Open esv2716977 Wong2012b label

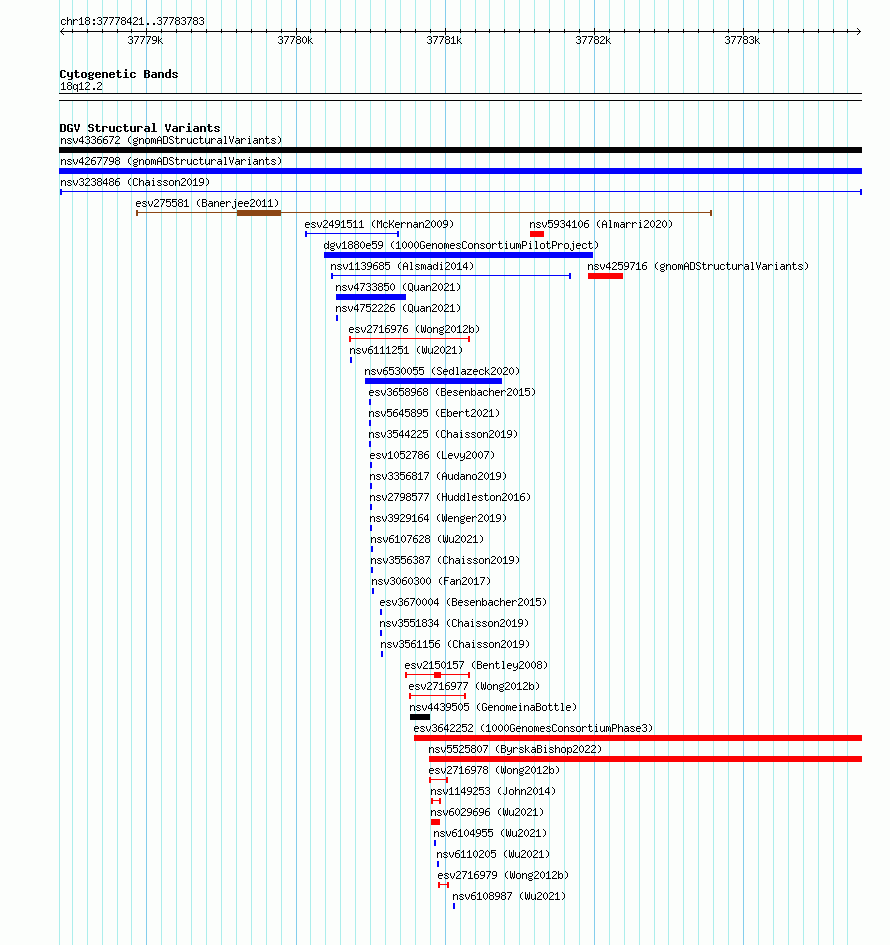pos(474,686)
